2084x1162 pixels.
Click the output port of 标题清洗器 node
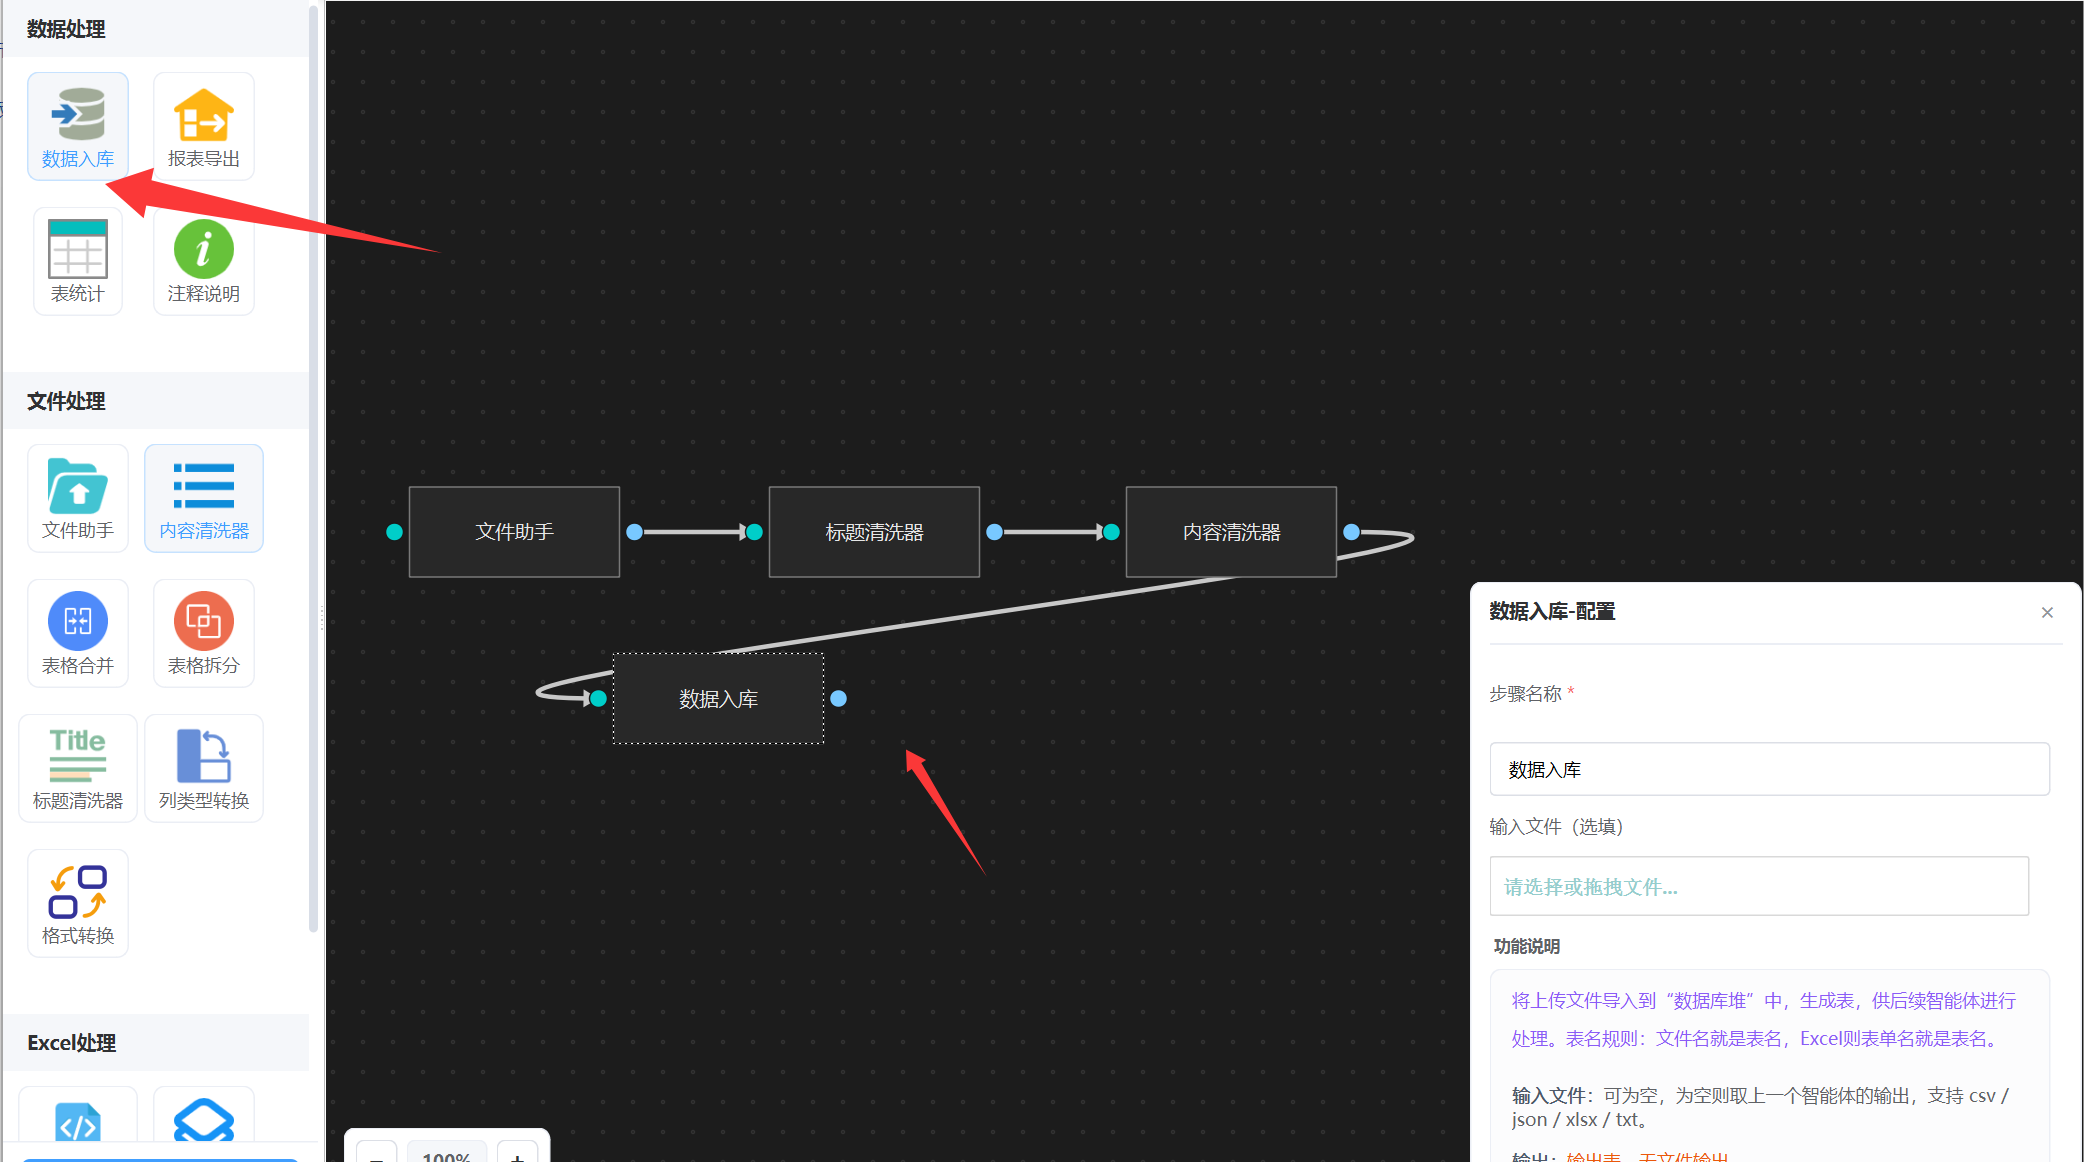pos(994,532)
